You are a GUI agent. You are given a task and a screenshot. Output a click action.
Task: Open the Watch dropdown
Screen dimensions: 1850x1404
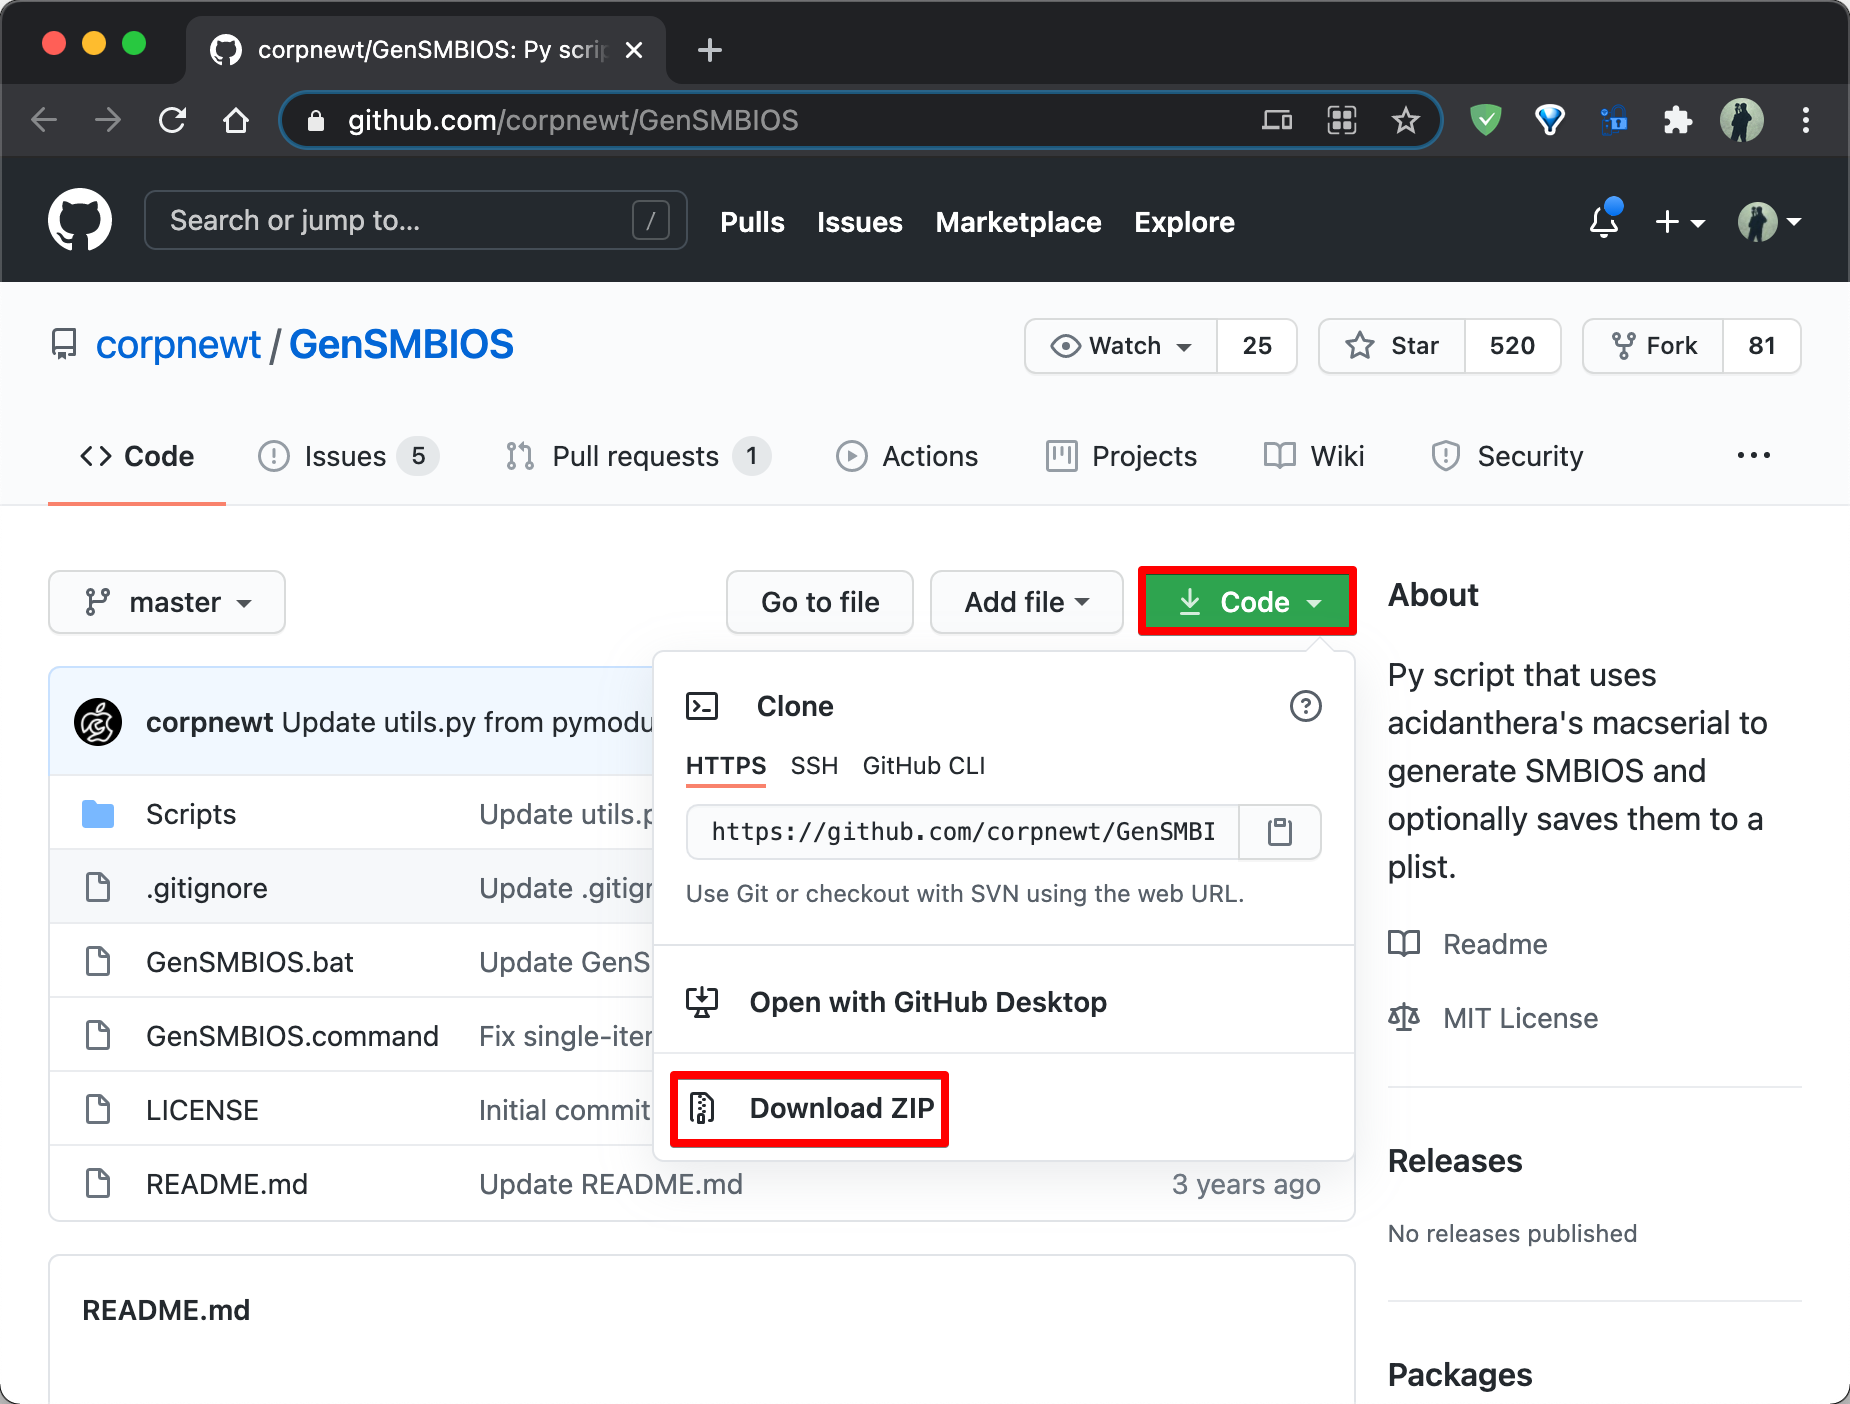point(1121,346)
